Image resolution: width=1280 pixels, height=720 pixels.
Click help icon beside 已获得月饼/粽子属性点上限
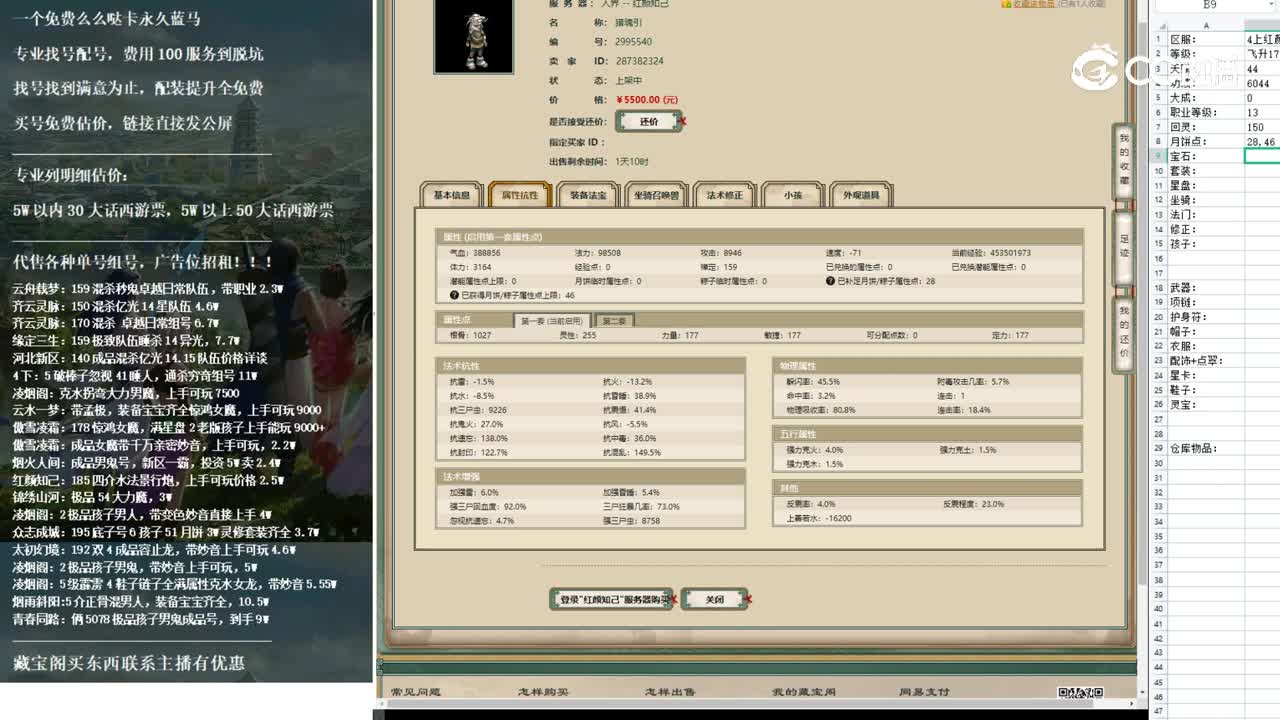454,295
